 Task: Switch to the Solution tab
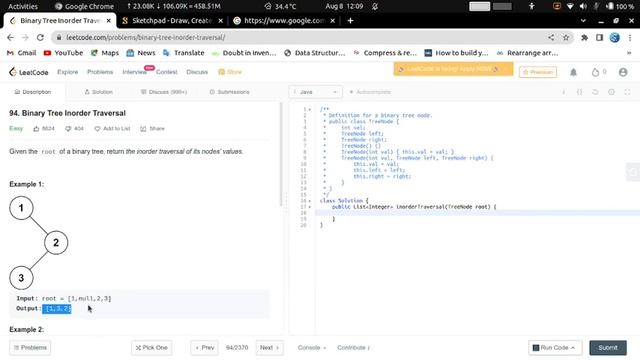pyautogui.click(x=98, y=92)
